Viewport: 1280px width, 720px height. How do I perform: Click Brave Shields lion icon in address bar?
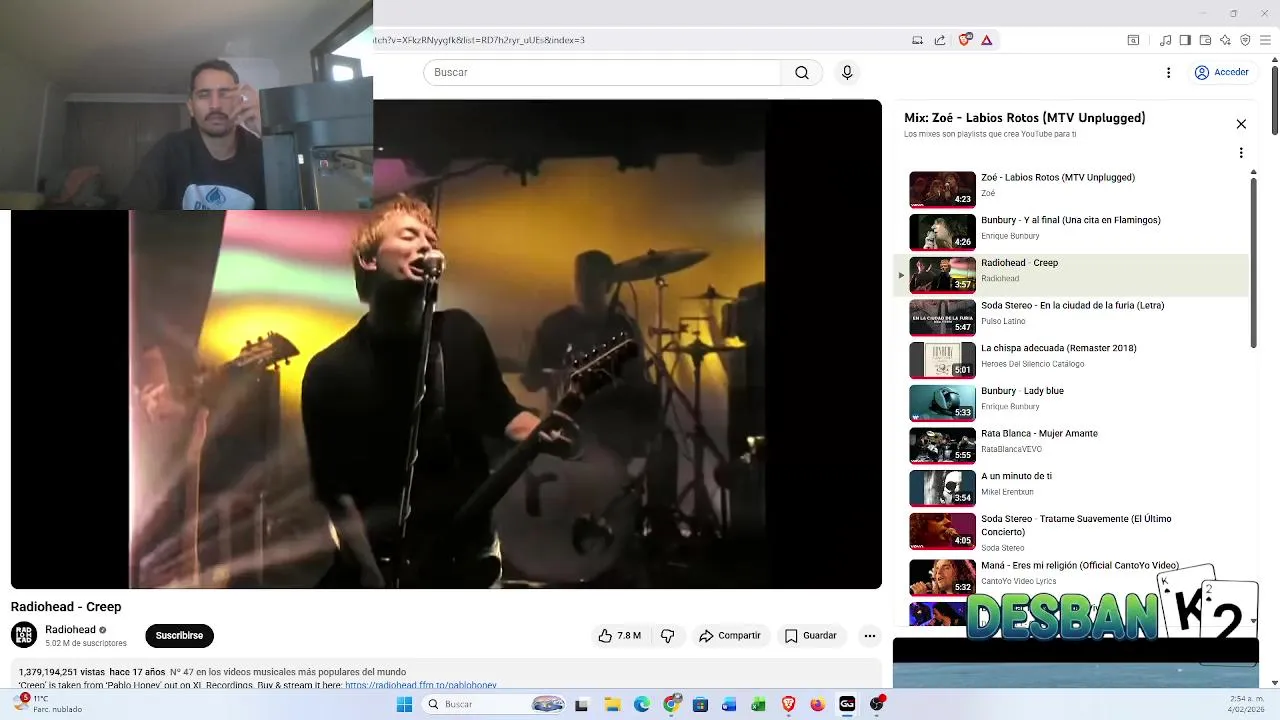tap(965, 40)
